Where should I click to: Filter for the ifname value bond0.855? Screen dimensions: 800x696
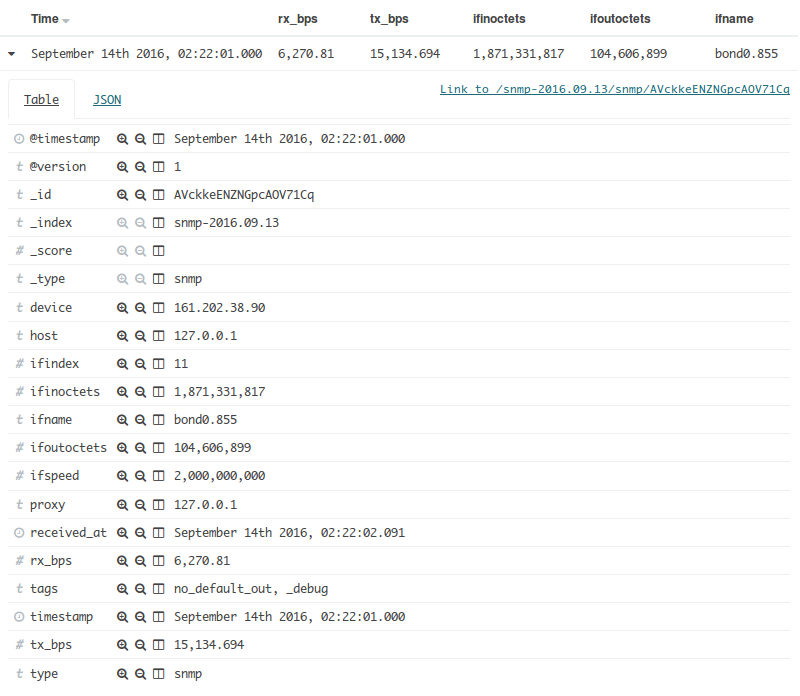(122, 420)
